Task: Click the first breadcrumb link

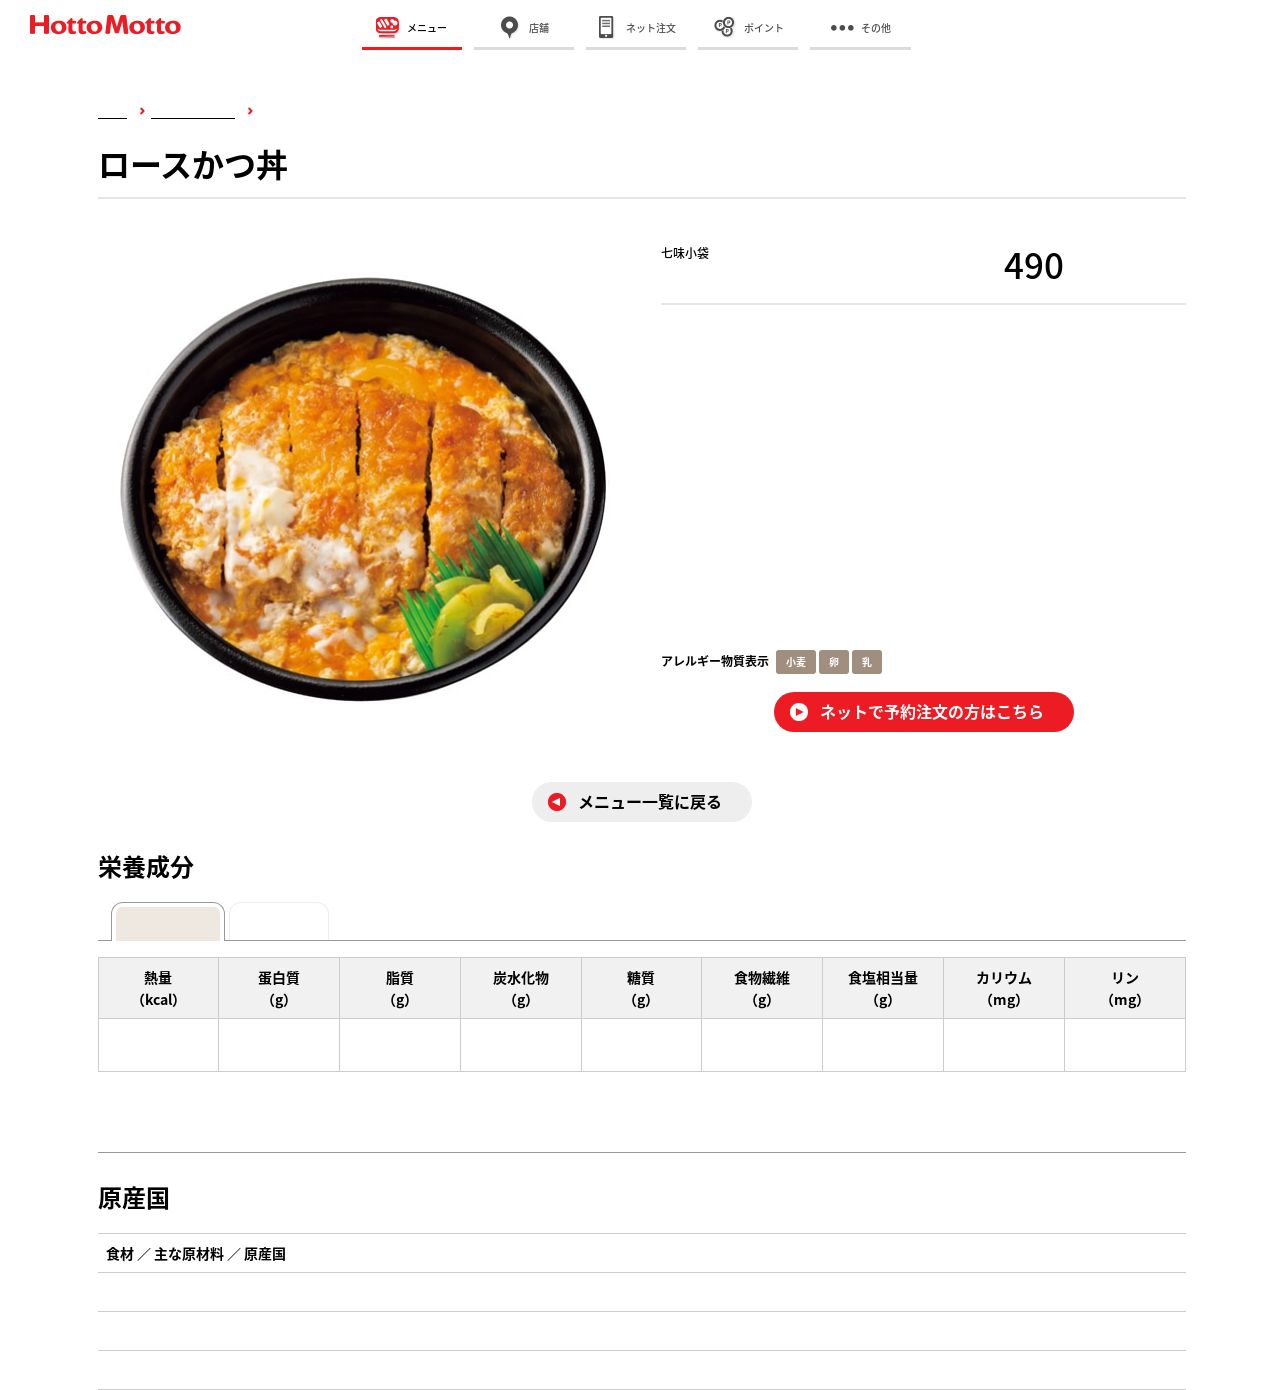Action: click(x=112, y=111)
